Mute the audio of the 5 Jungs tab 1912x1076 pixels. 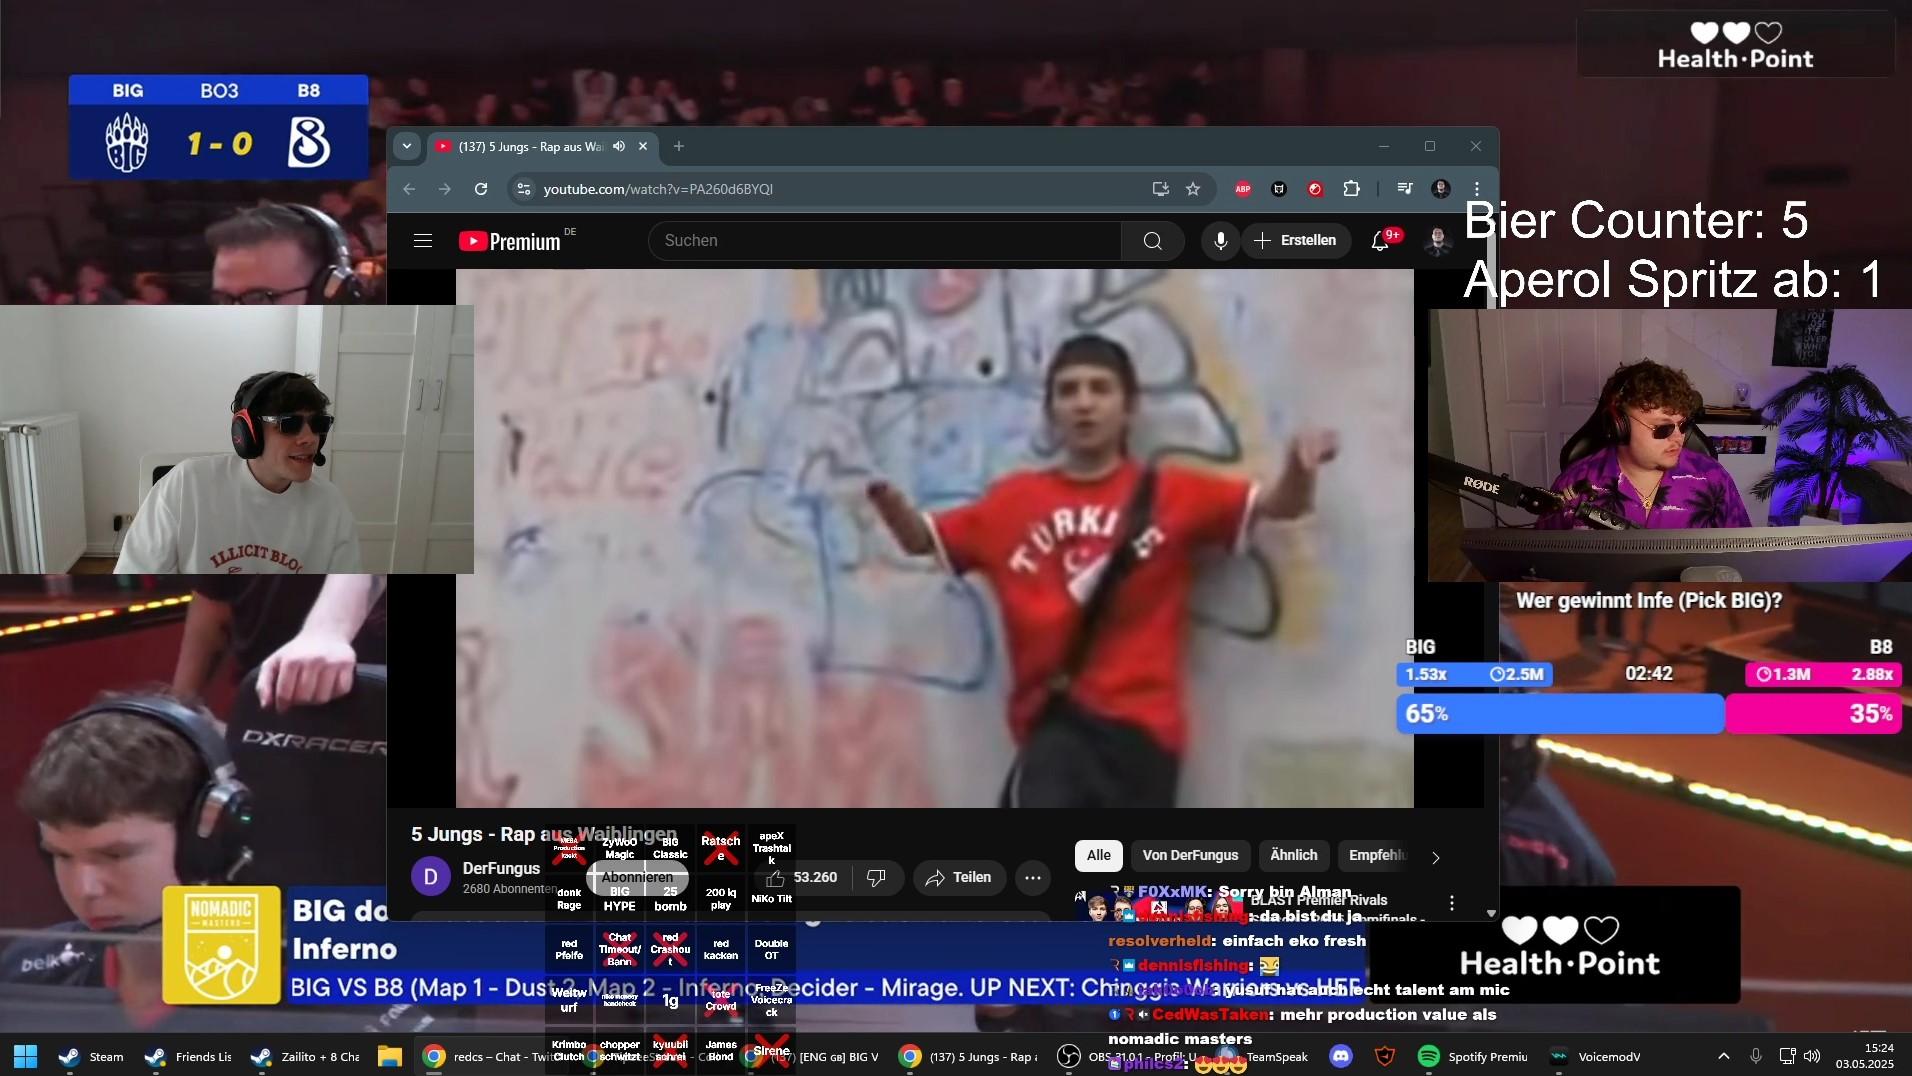619,146
